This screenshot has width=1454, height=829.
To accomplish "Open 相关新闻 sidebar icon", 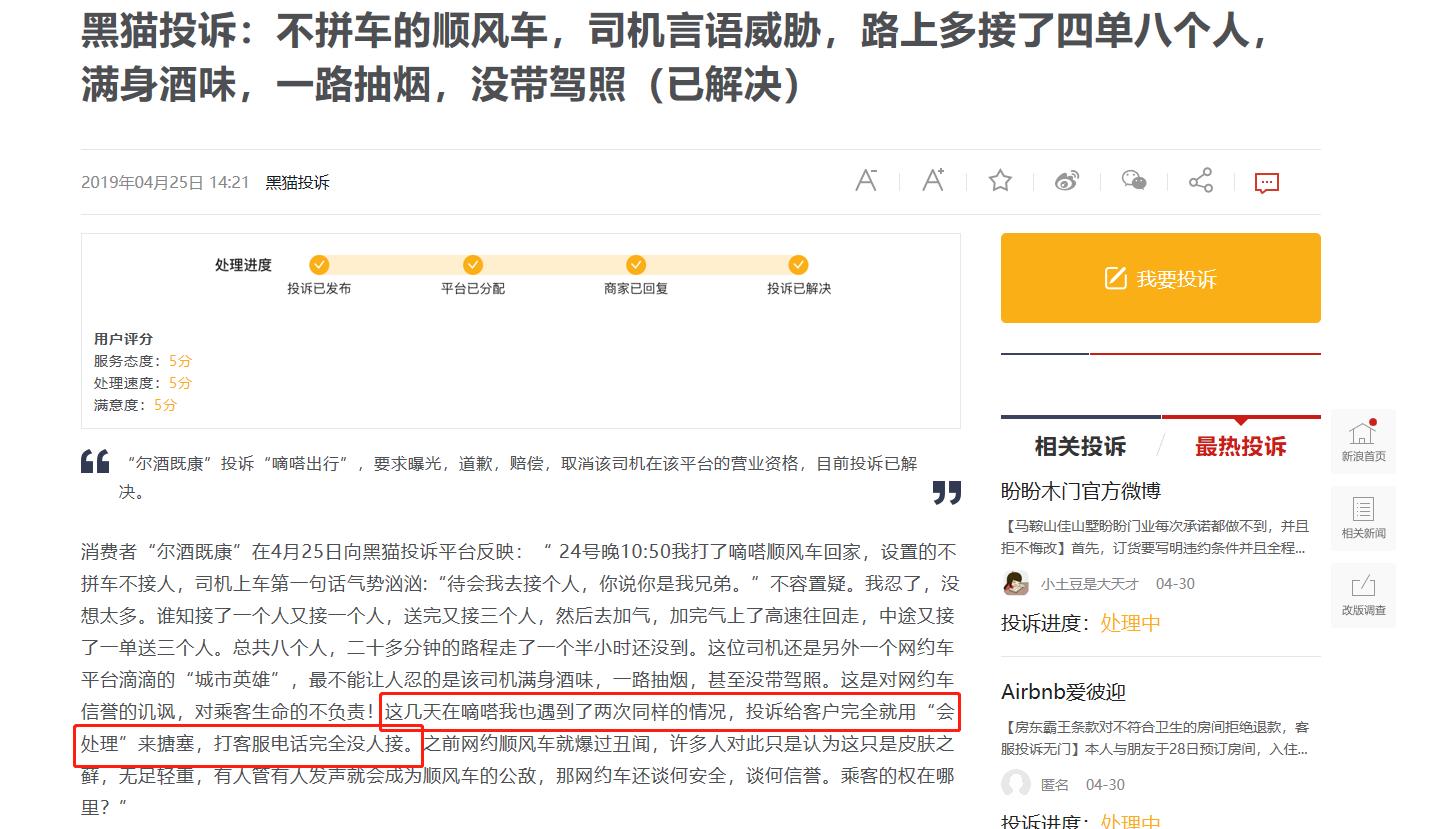I will [x=1363, y=518].
